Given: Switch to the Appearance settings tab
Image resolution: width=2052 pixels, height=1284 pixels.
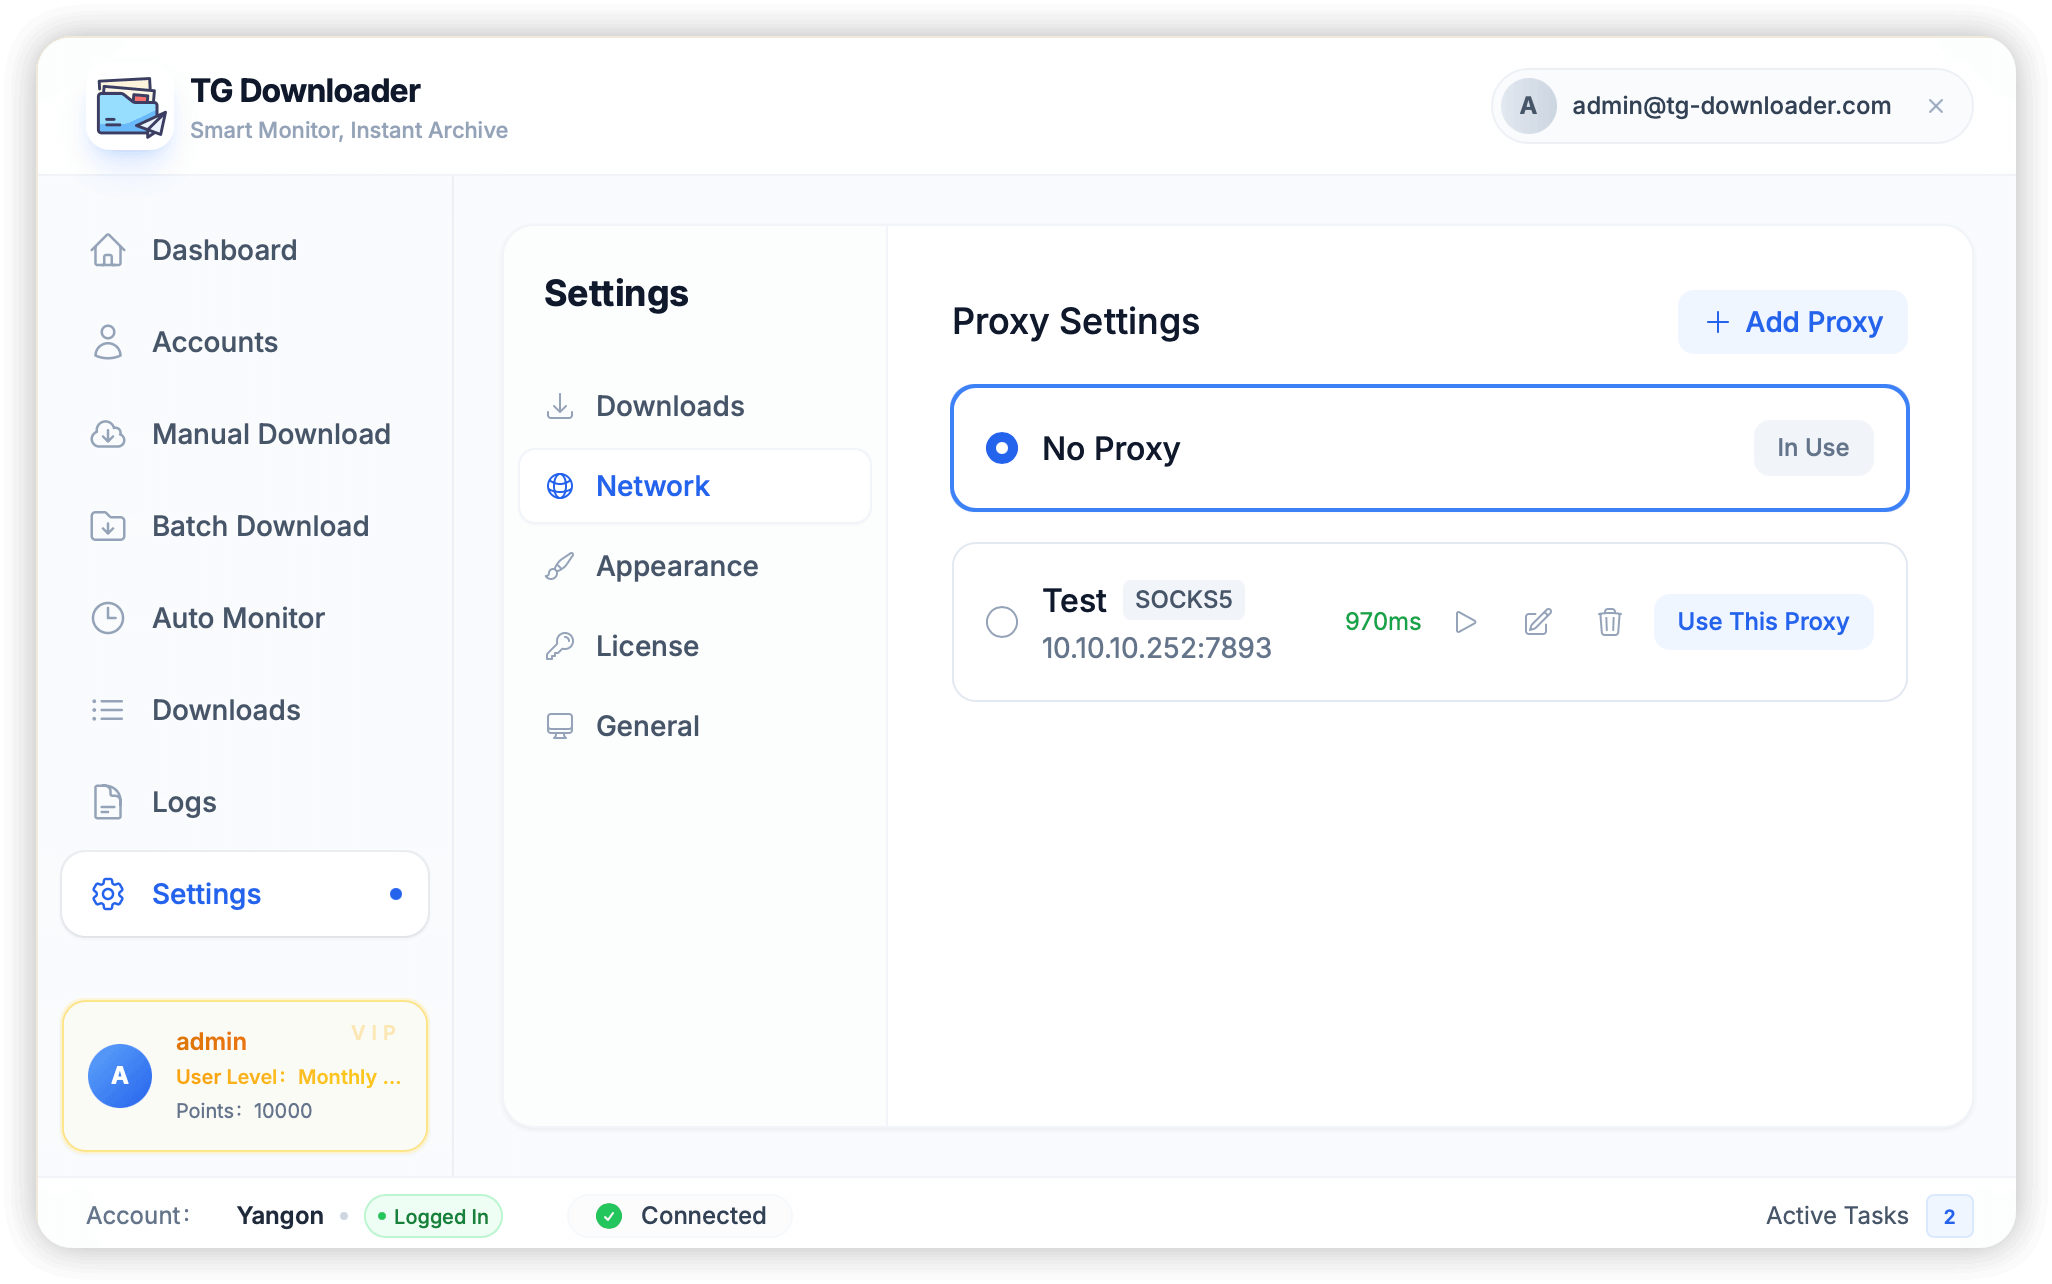Looking at the screenshot, I should pyautogui.click(x=676, y=566).
